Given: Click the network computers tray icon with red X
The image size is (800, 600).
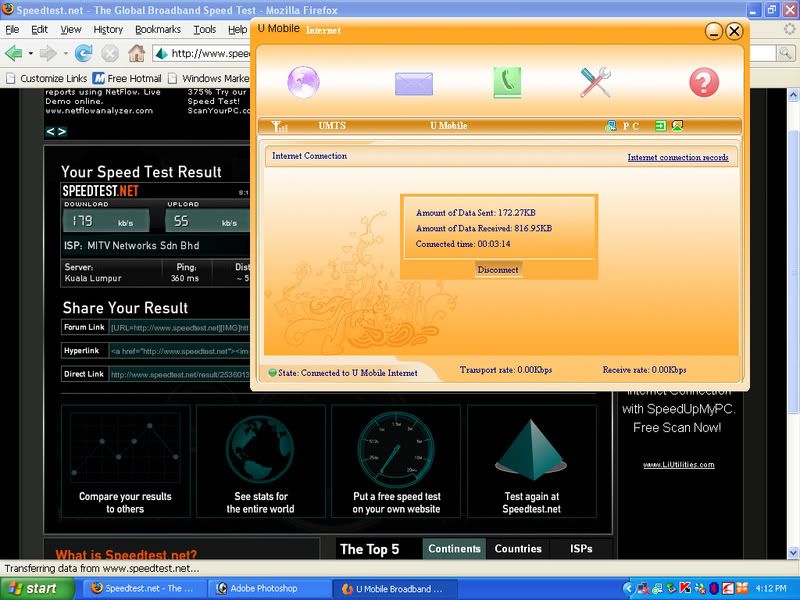Looking at the screenshot, I should (643, 588).
